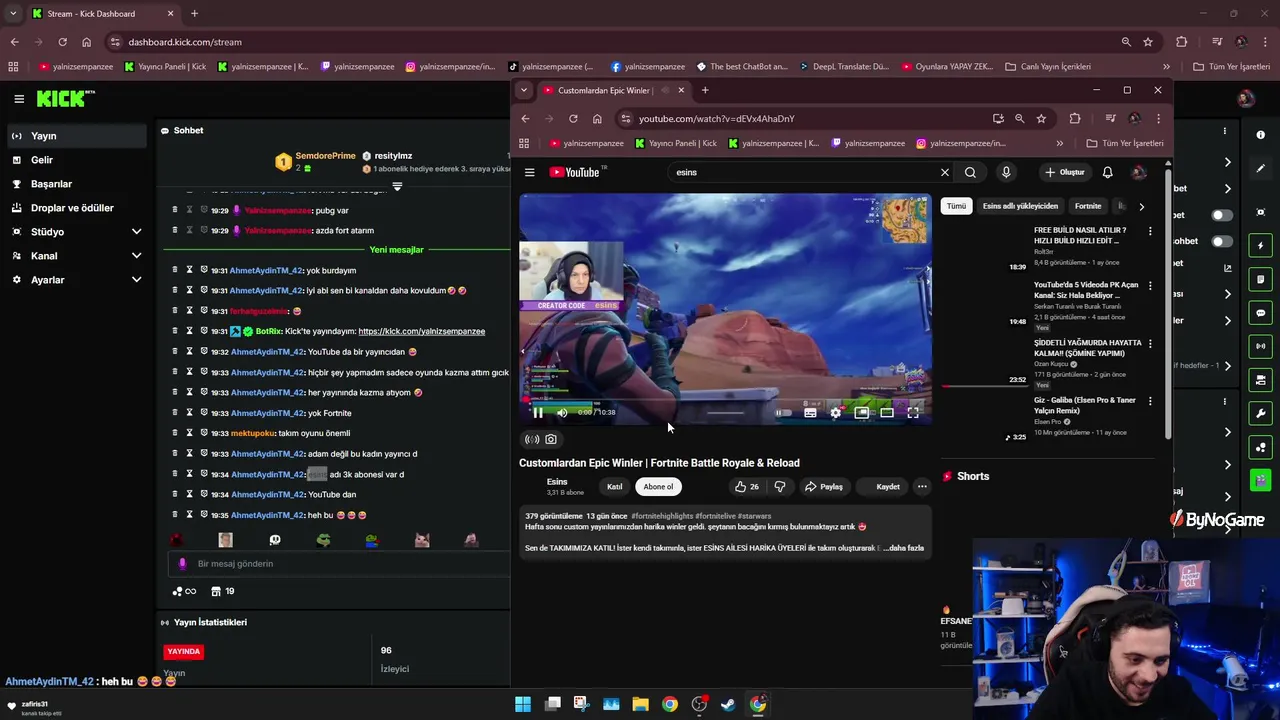
Task: Open the kick.com/yalnizsempanzee link in chat
Action: point(421,331)
